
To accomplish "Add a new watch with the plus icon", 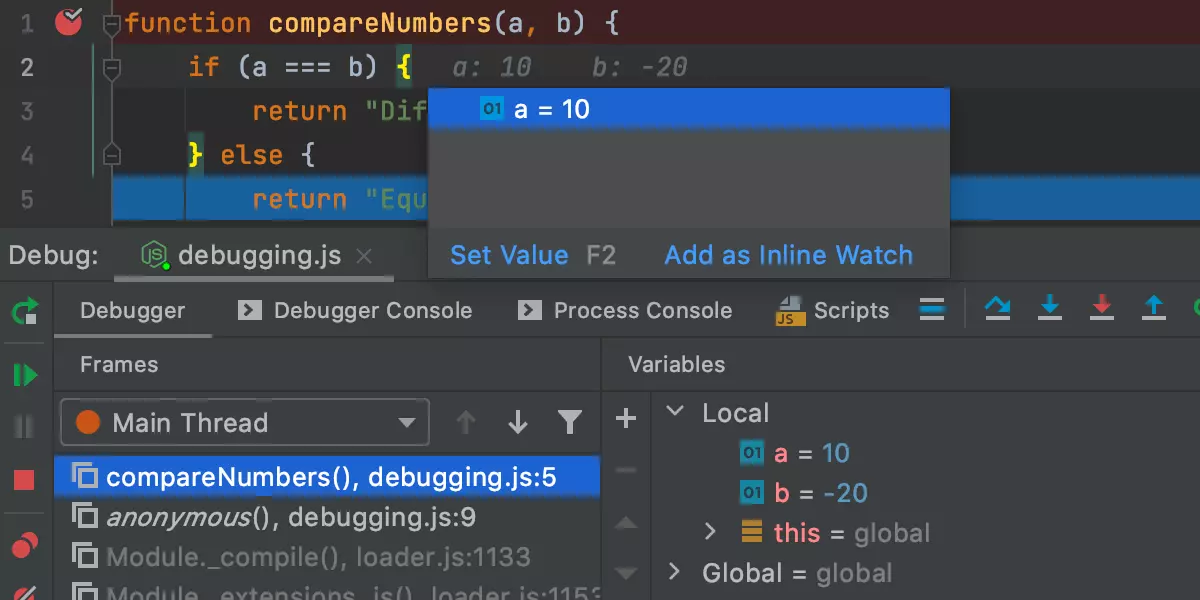I will coord(624,420).
